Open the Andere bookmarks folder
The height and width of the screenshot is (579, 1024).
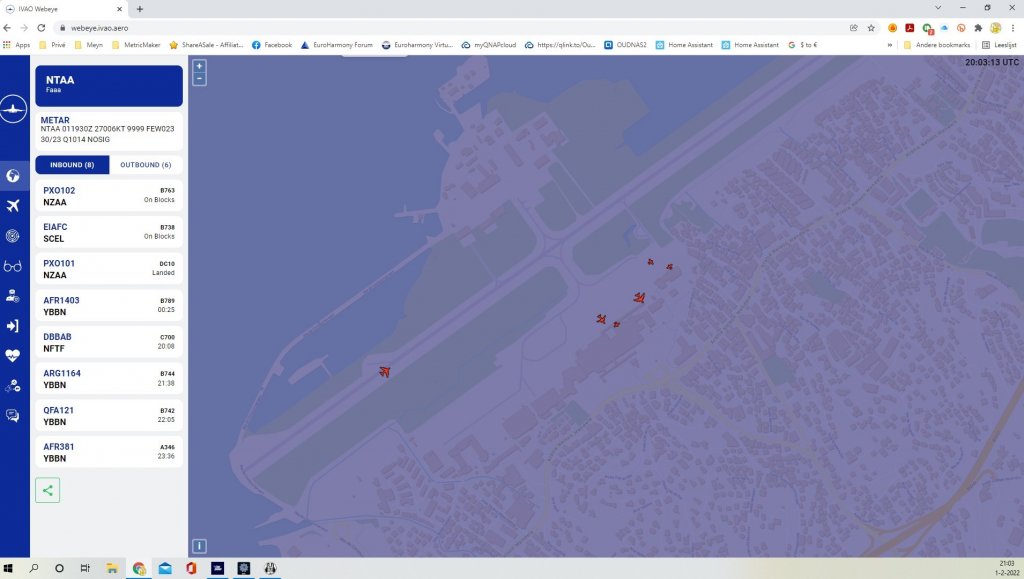[x=937, y=45]
